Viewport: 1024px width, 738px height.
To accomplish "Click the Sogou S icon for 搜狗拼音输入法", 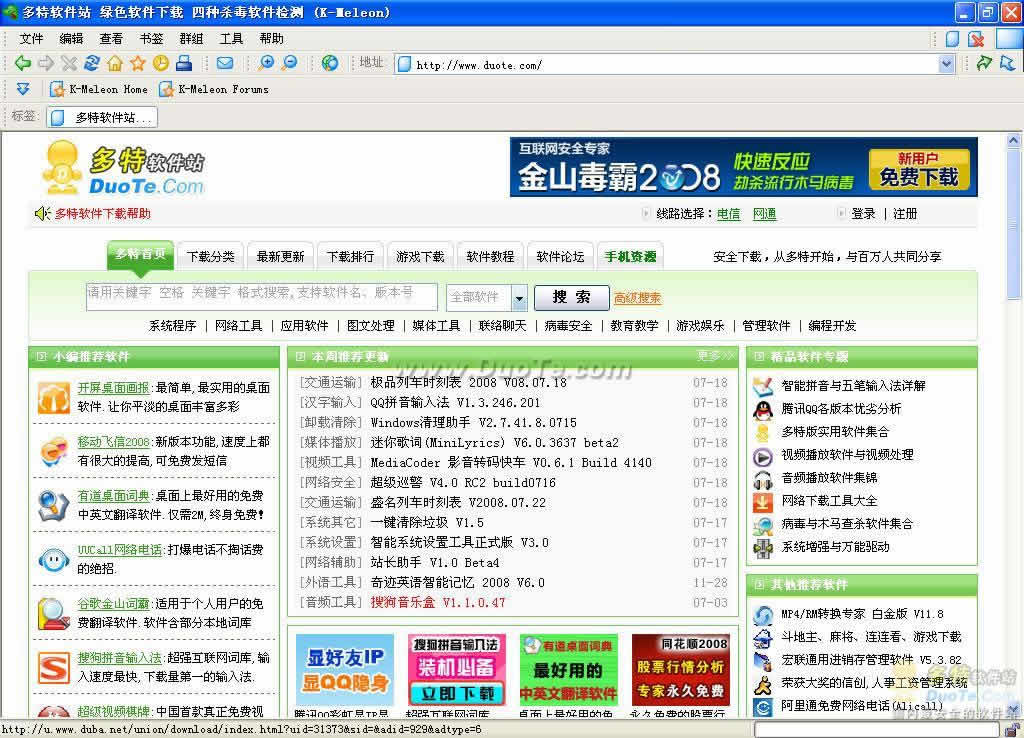I will point(54,667).
